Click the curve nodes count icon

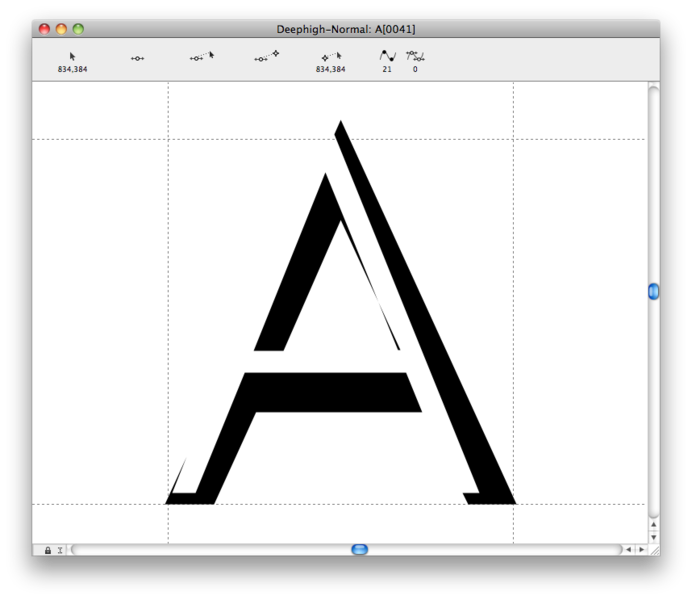(x=387, y=57)
